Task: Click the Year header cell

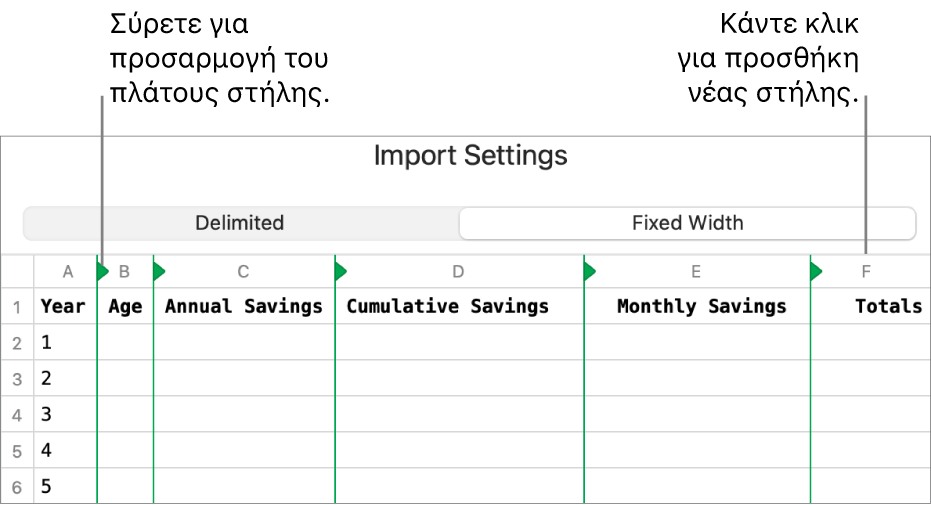Action: click(63, 307)
